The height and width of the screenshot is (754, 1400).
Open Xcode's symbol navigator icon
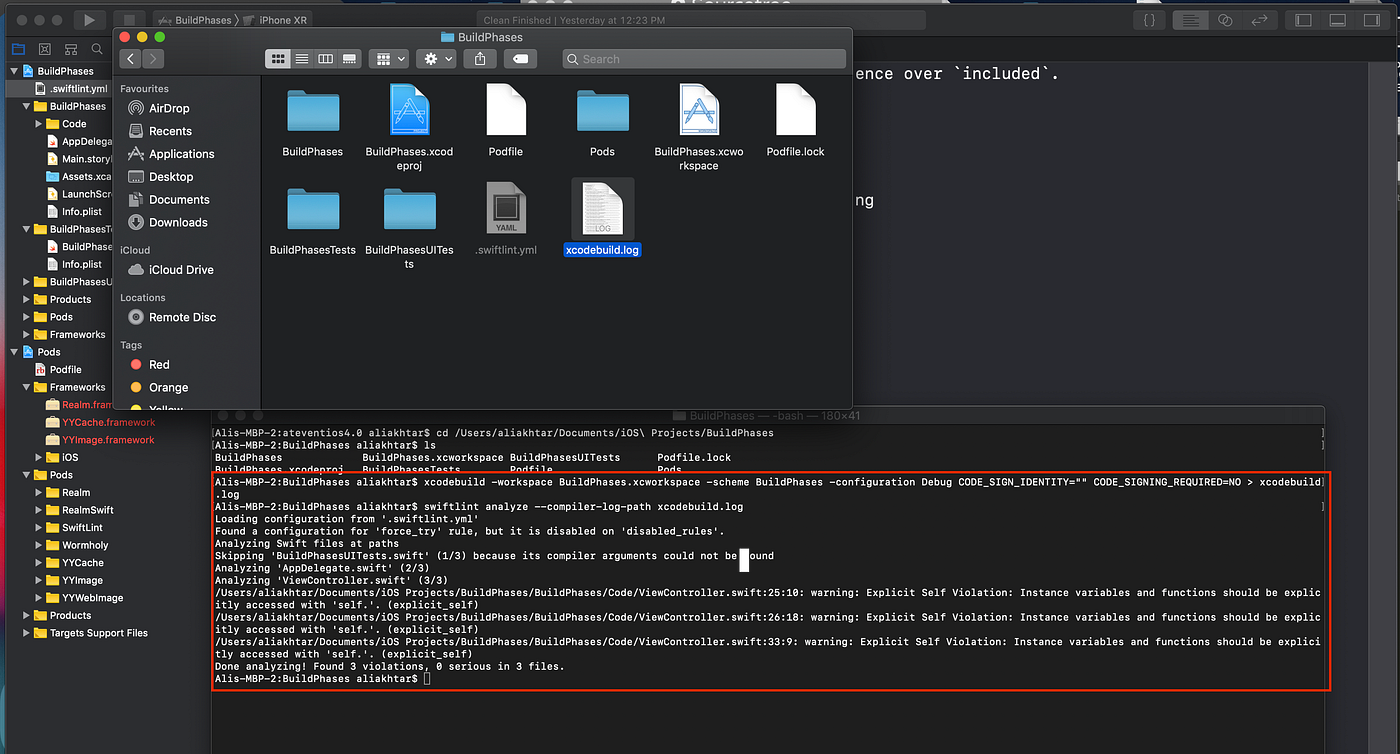point(70,48)
